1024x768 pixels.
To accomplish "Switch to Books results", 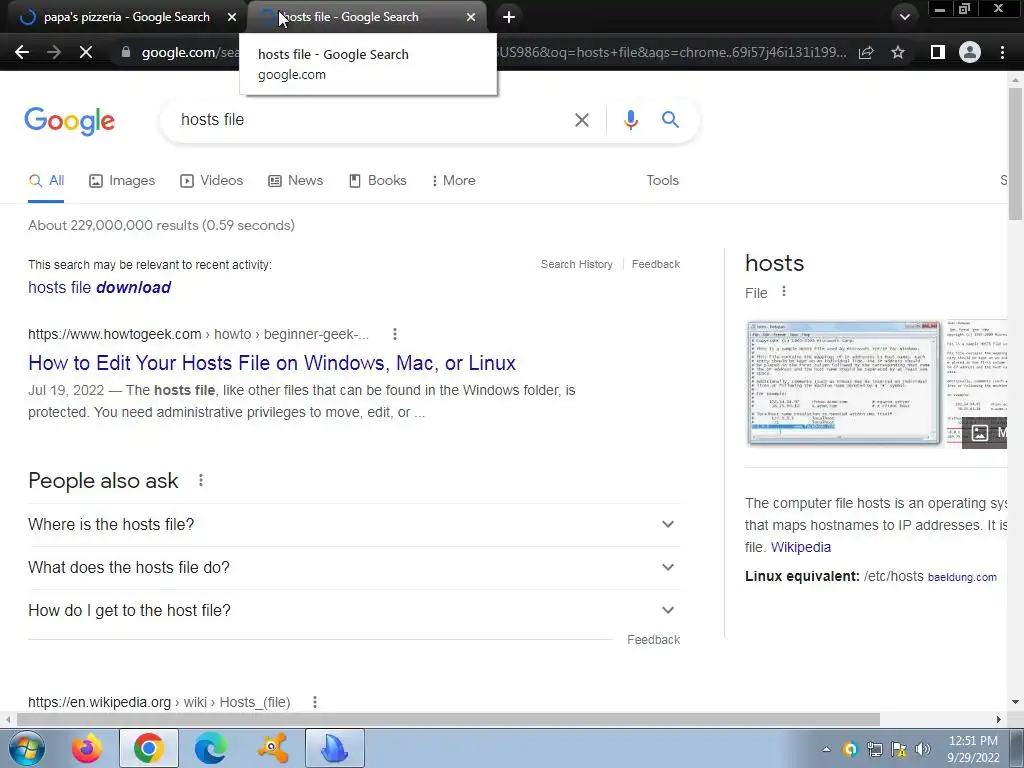I will [377, 181].
